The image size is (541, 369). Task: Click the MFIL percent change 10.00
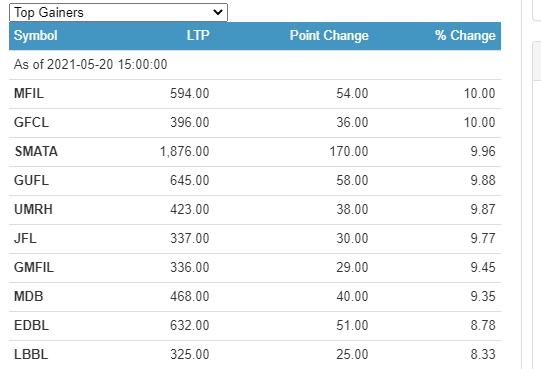coord(480,94)
